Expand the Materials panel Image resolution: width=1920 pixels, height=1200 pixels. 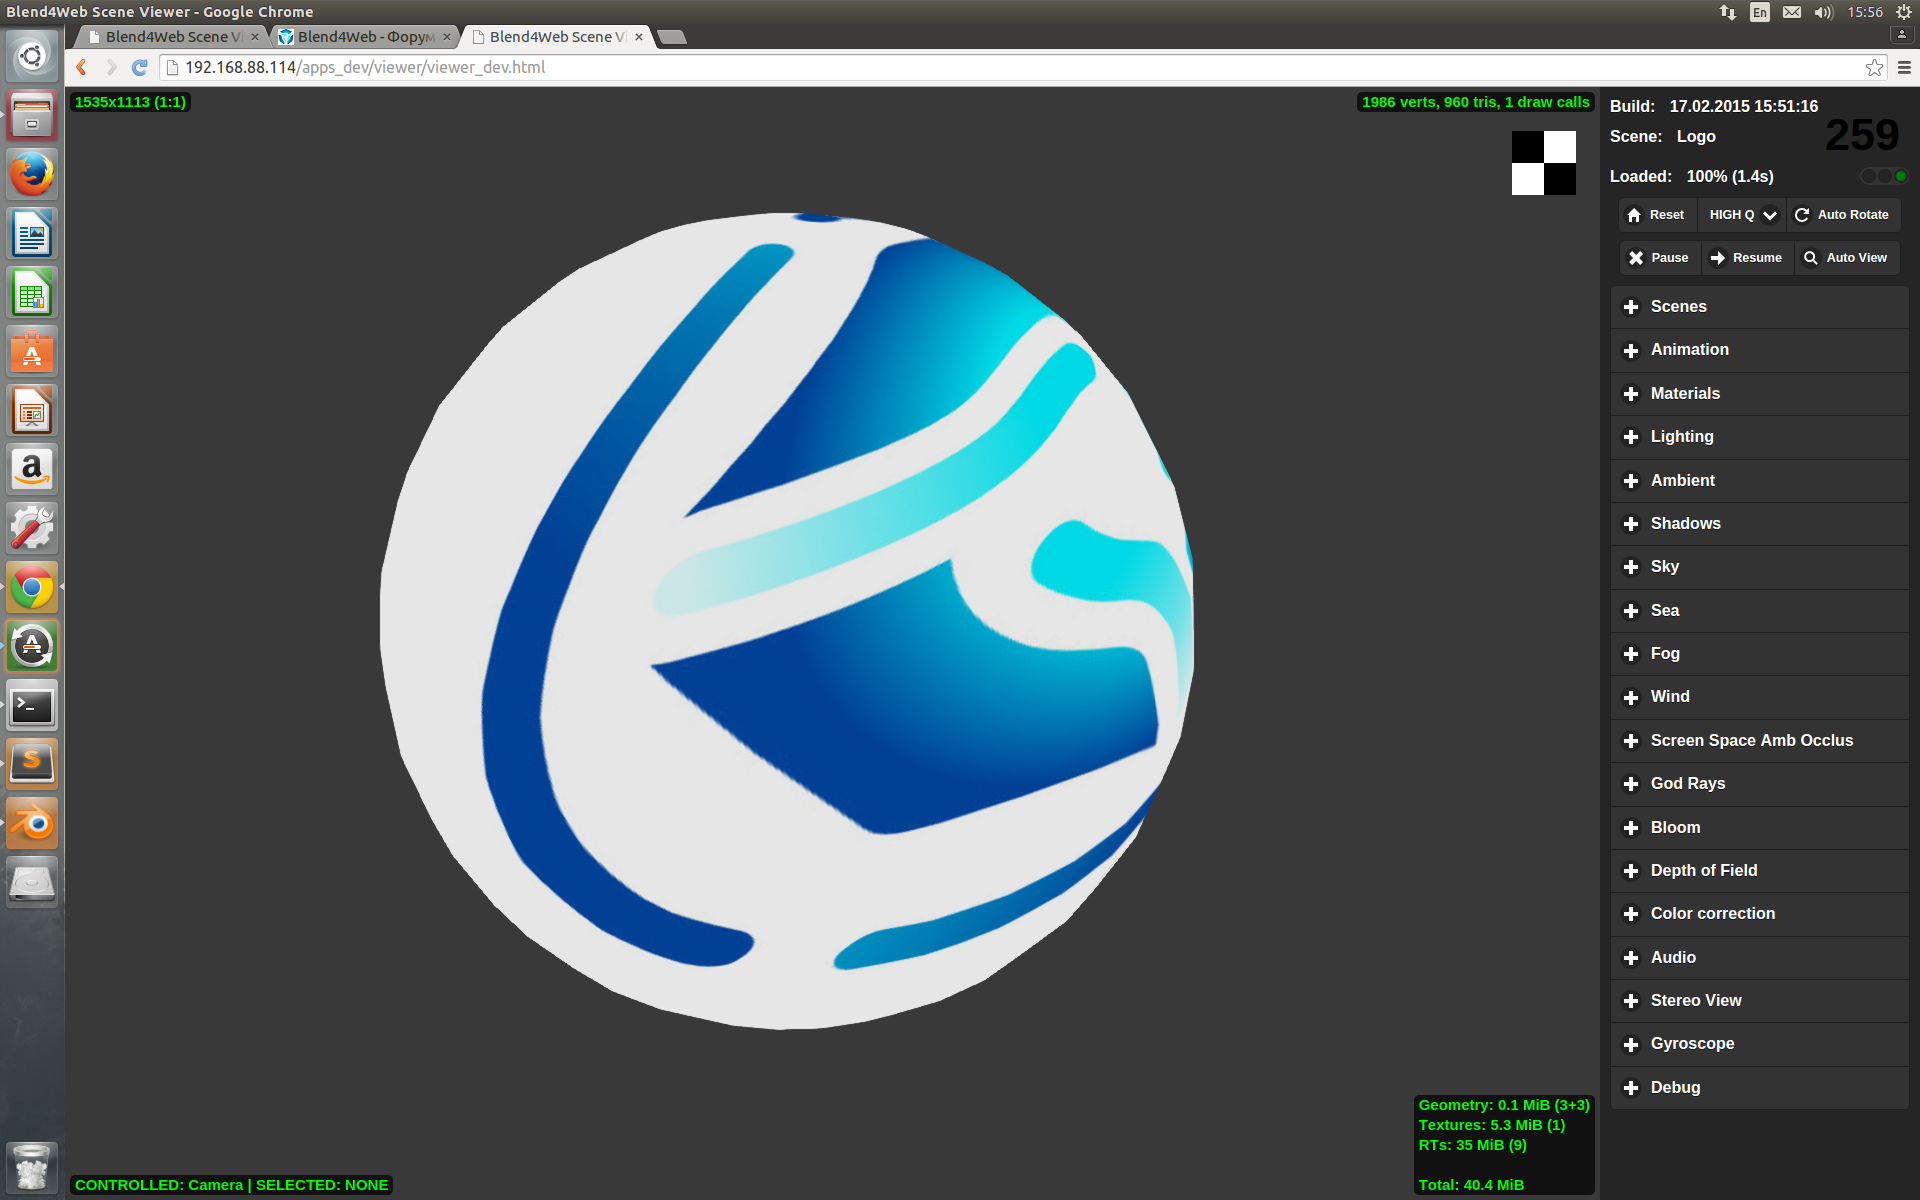tap(1684, 394)
